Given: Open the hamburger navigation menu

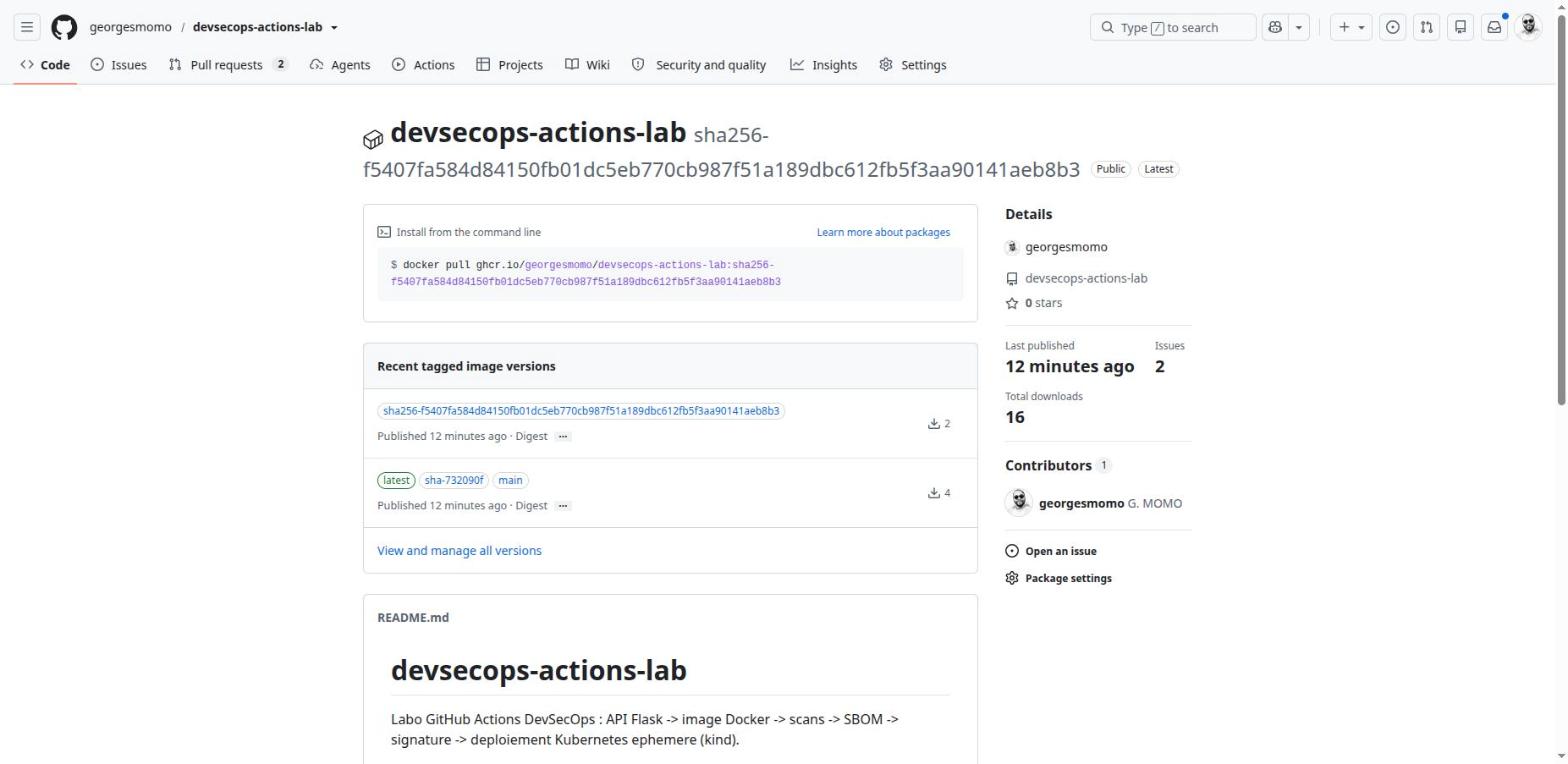Looking at the screenshot, I should pos(27,27).
